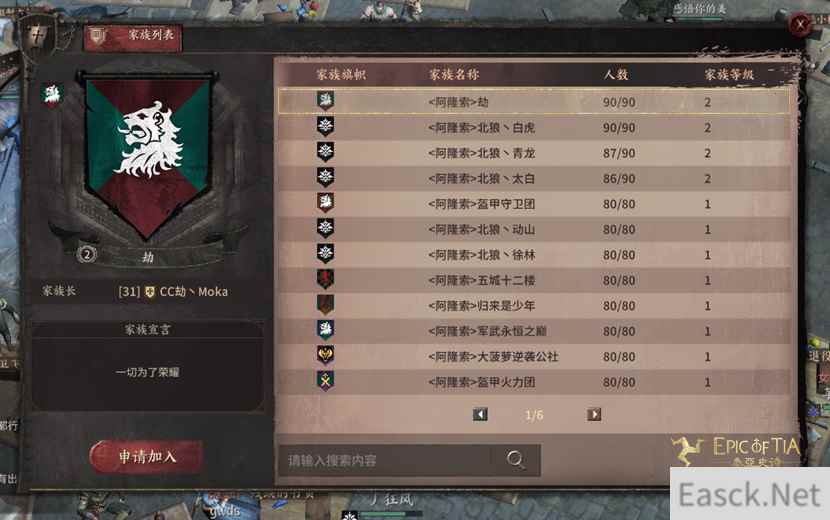Select the 盔甲守卫团 clan emblem icon
Viewport: 830px width, 520px height.
point(325,203)
